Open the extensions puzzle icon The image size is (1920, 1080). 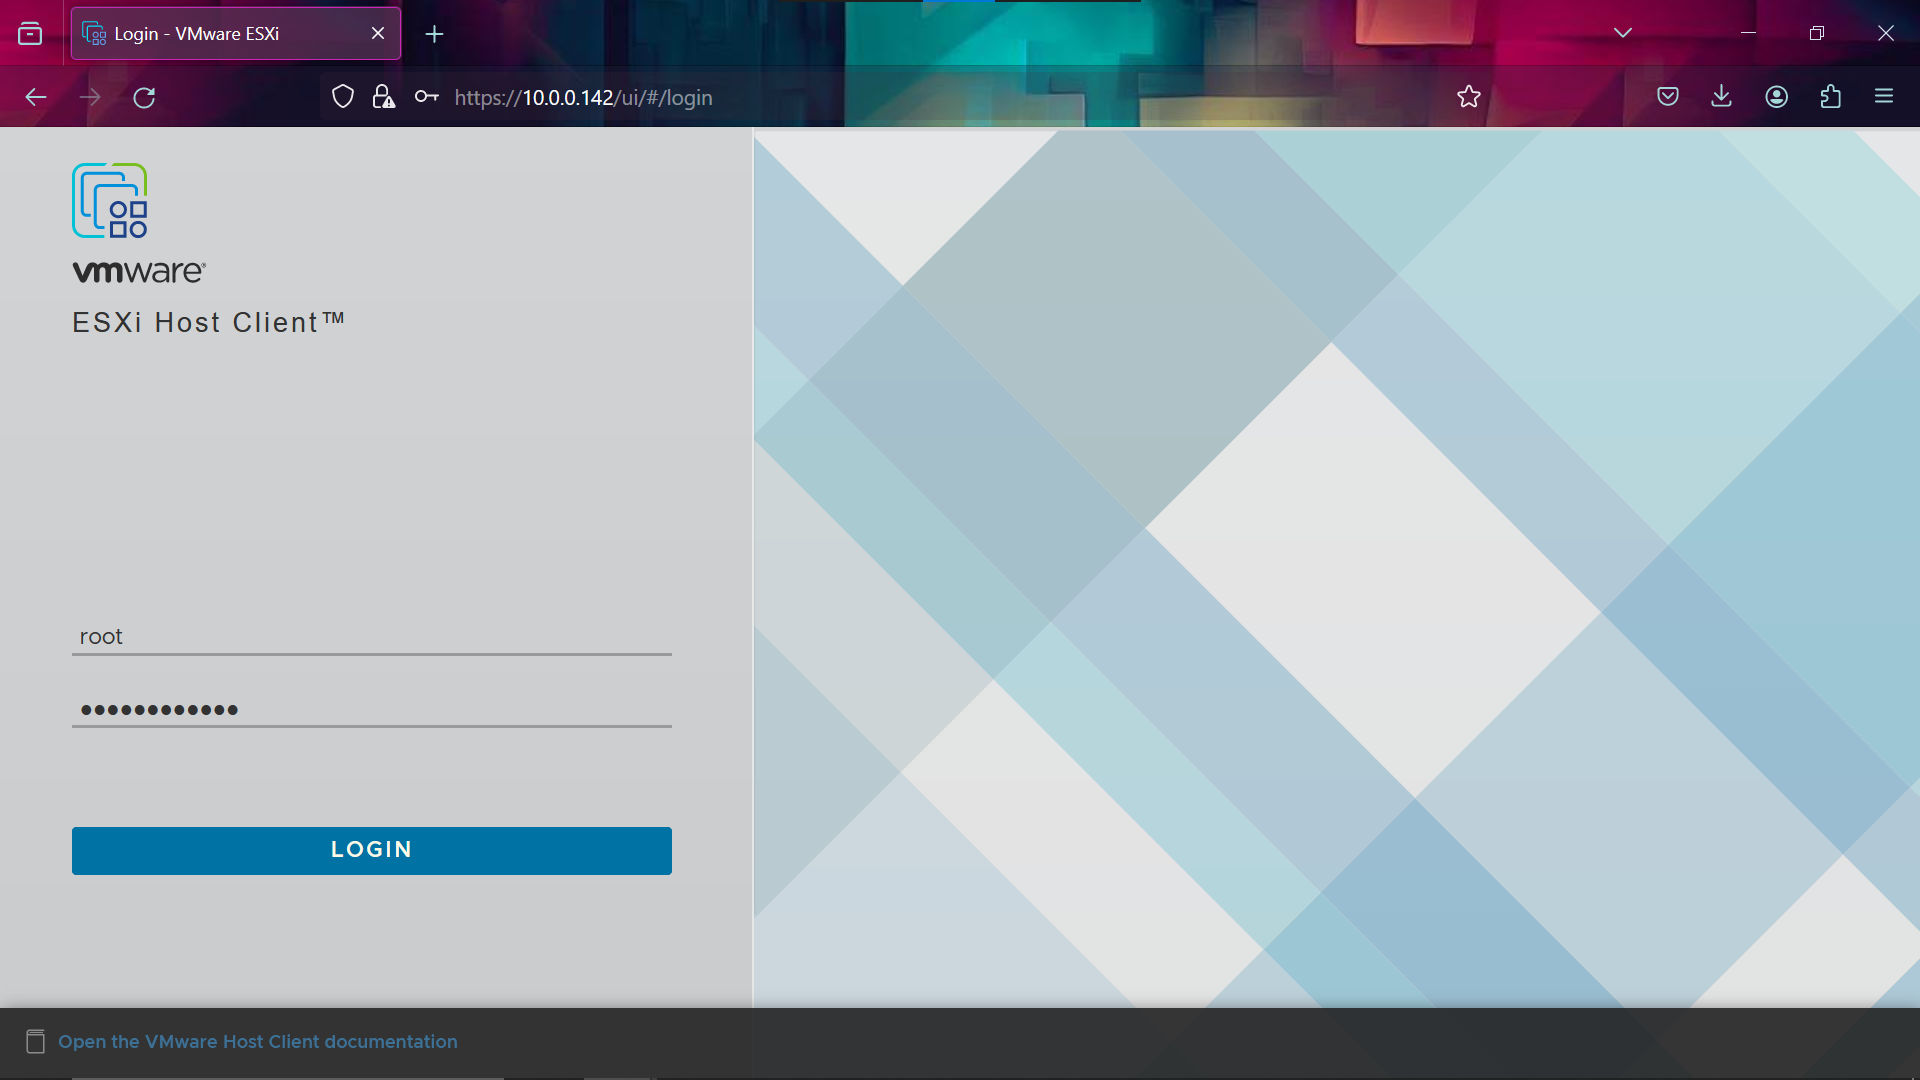1830,97
